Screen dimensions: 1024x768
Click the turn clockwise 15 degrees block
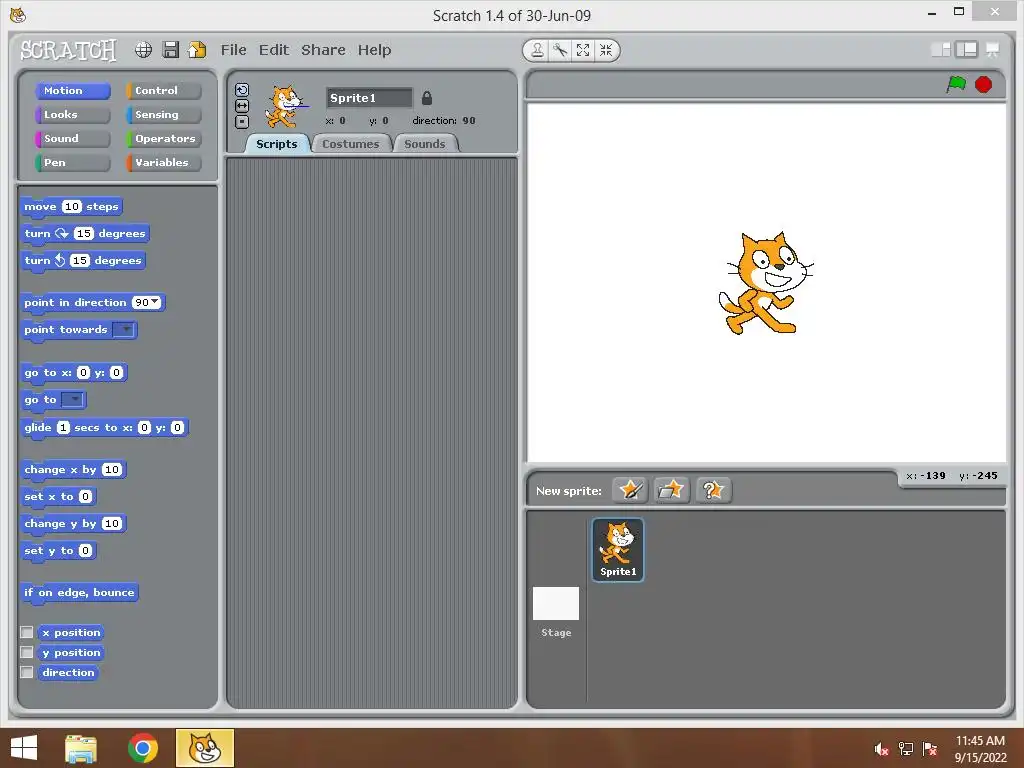[86, 234]
